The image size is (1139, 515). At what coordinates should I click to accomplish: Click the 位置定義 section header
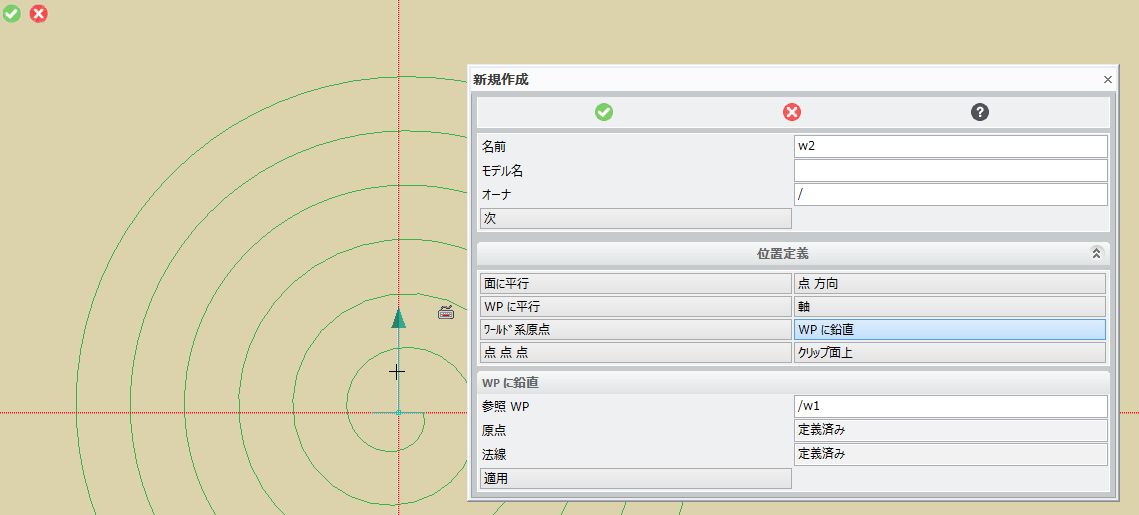coord(793,254)
